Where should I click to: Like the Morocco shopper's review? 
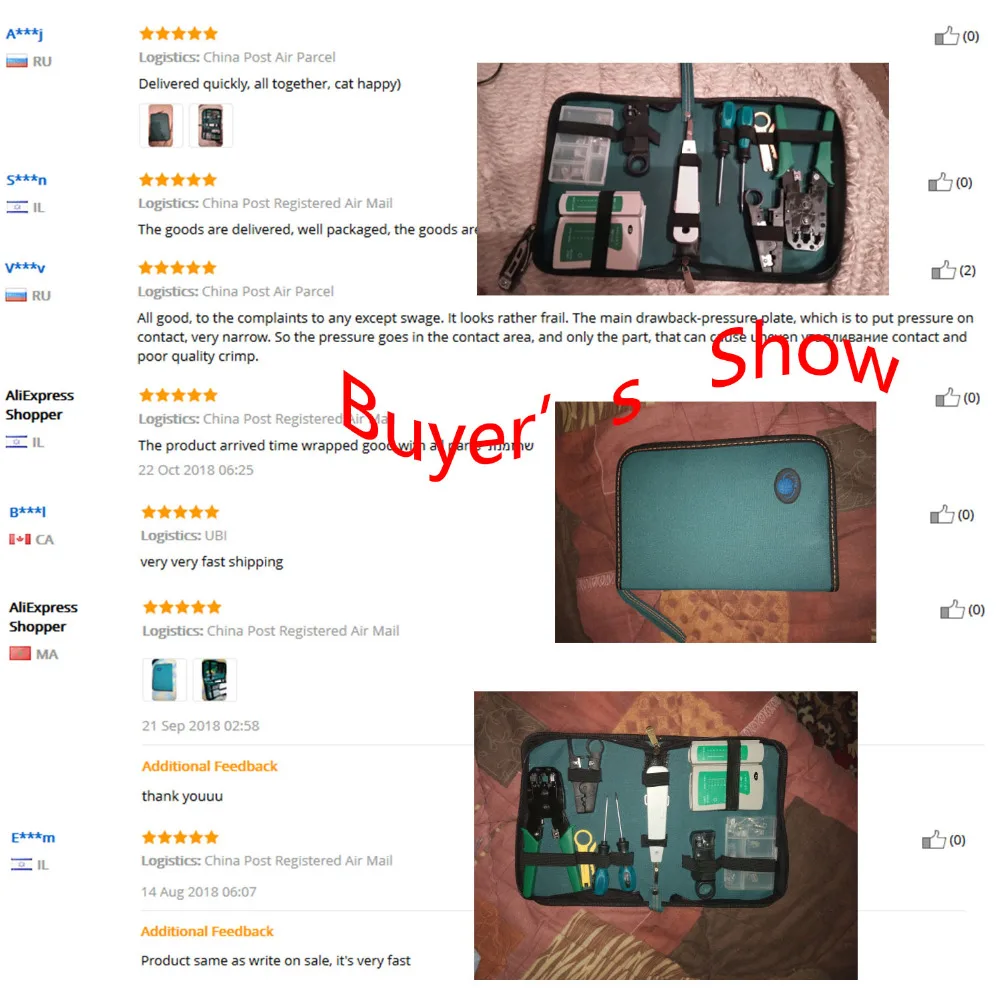[952, 610]
